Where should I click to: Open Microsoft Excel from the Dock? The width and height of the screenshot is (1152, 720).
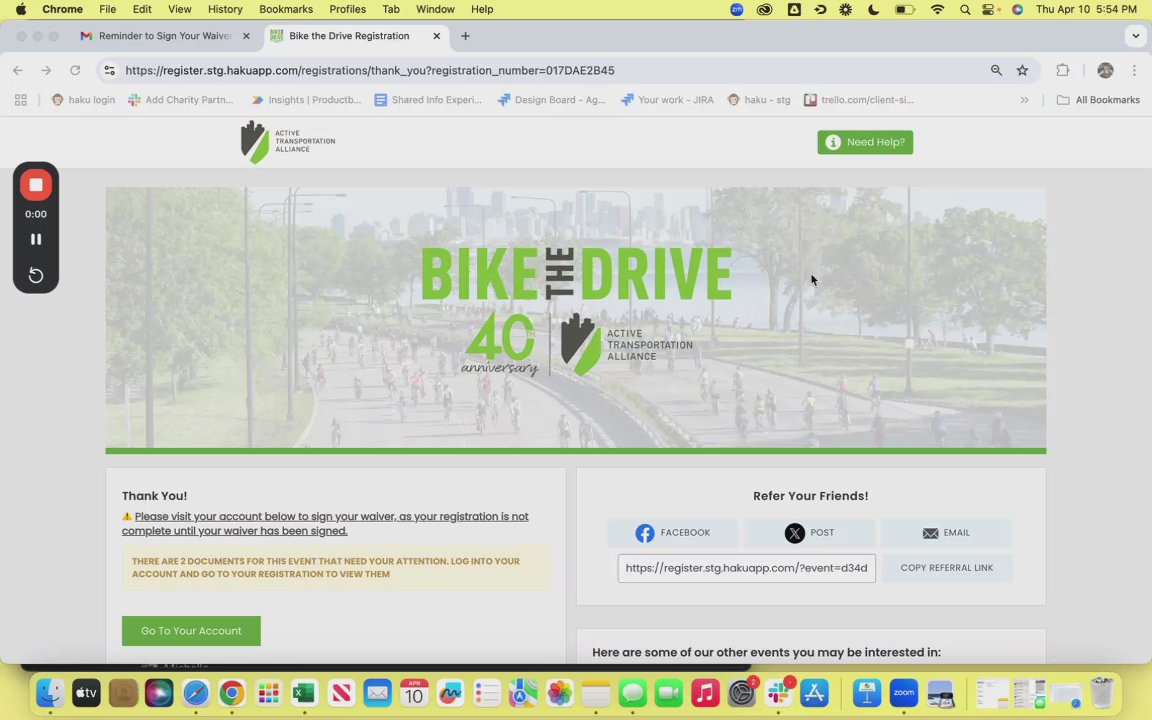304,693
